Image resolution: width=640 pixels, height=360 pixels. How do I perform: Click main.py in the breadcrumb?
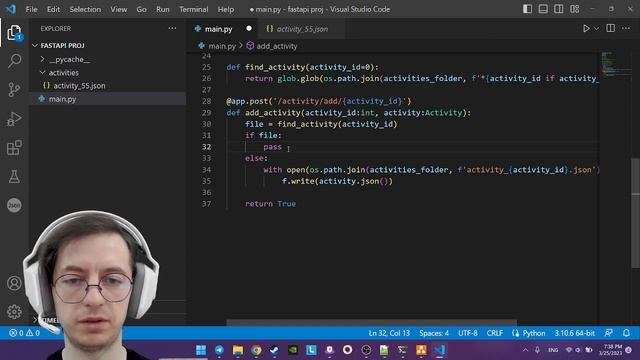click(222, 46)
